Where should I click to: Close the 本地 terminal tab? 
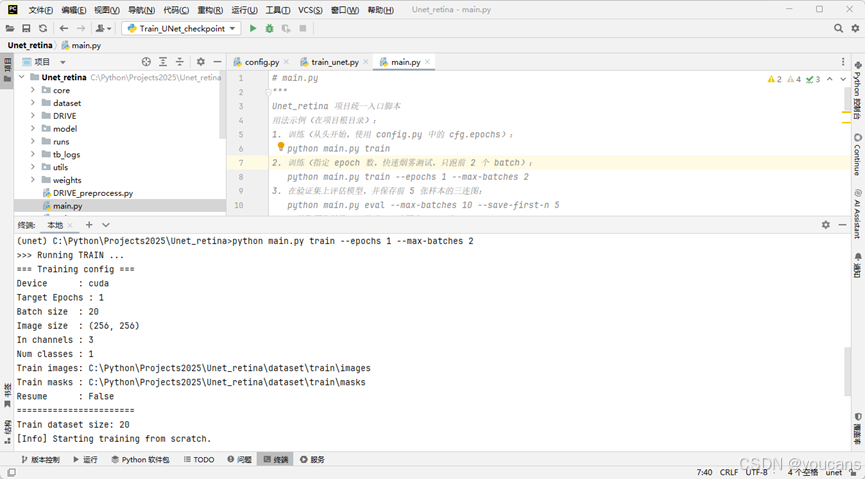70,225
